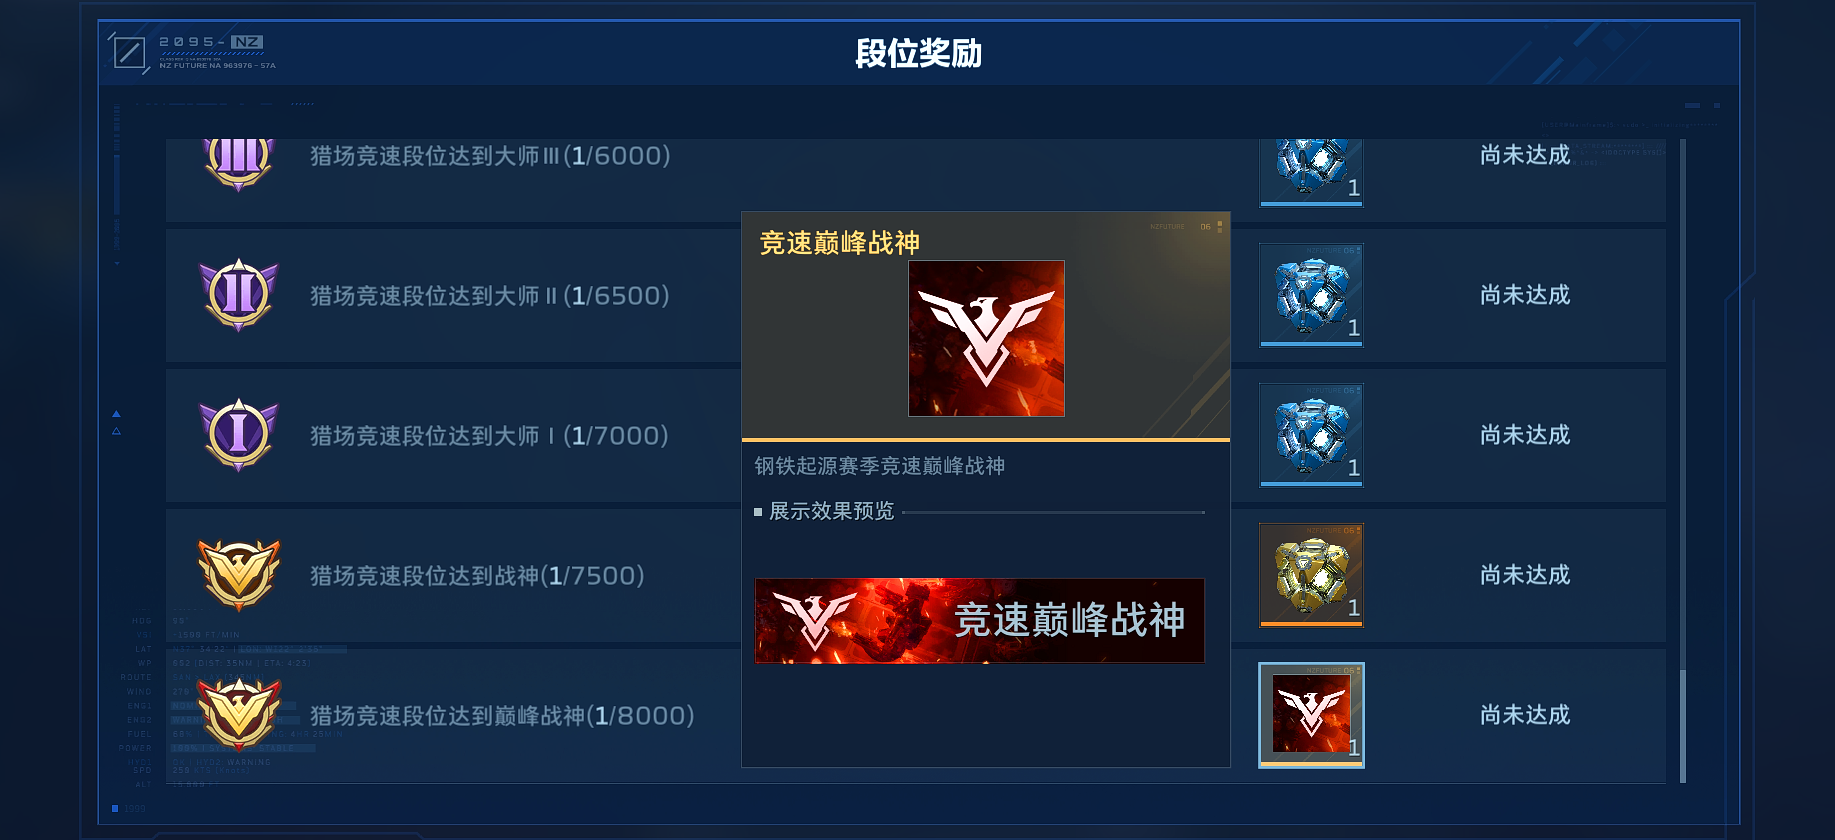Click the Master I rank badge icon
Image resolution: width=1835 pixels, height=840 pixels.
239,435
